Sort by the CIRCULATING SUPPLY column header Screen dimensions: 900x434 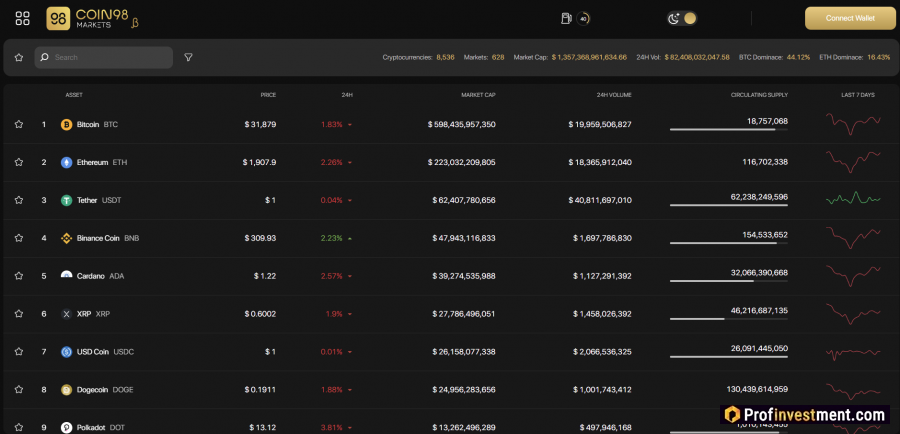click(759, 95)
